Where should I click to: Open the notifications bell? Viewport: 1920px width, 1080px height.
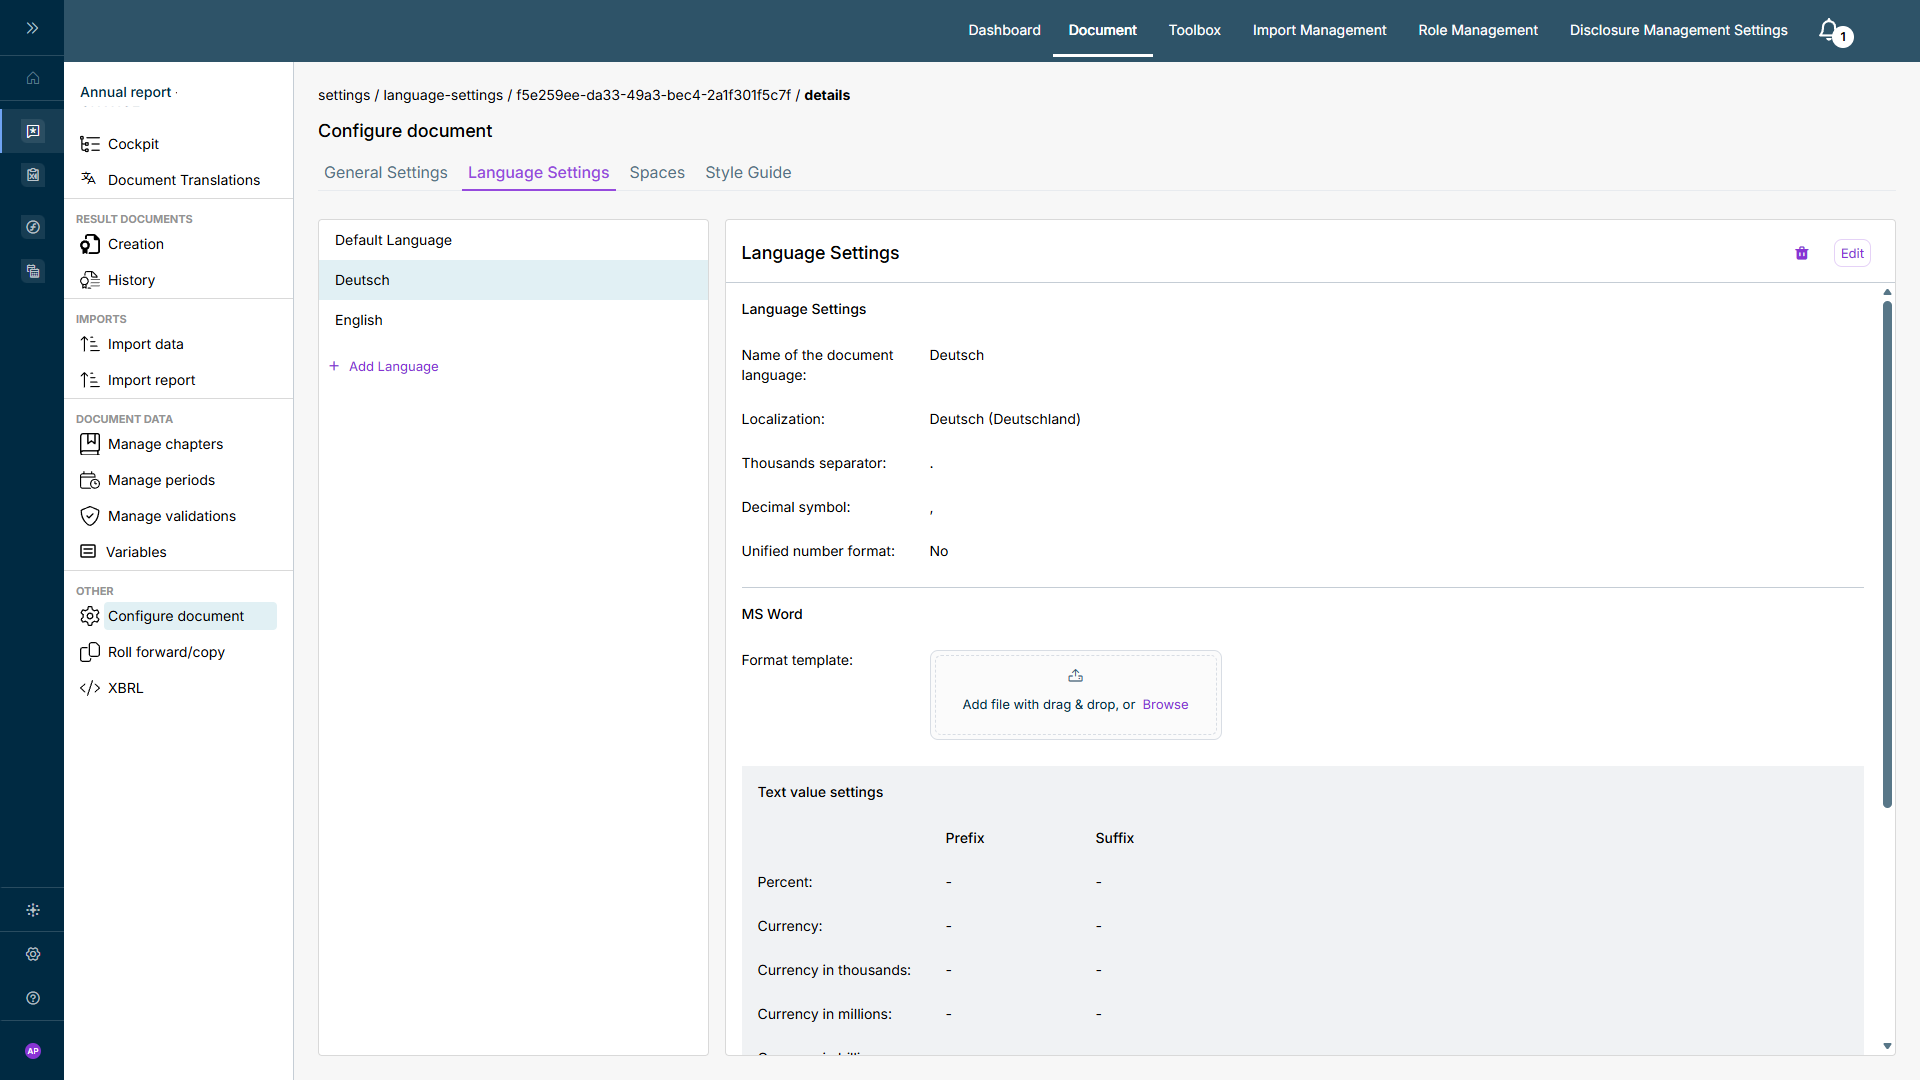(1829, 30)
